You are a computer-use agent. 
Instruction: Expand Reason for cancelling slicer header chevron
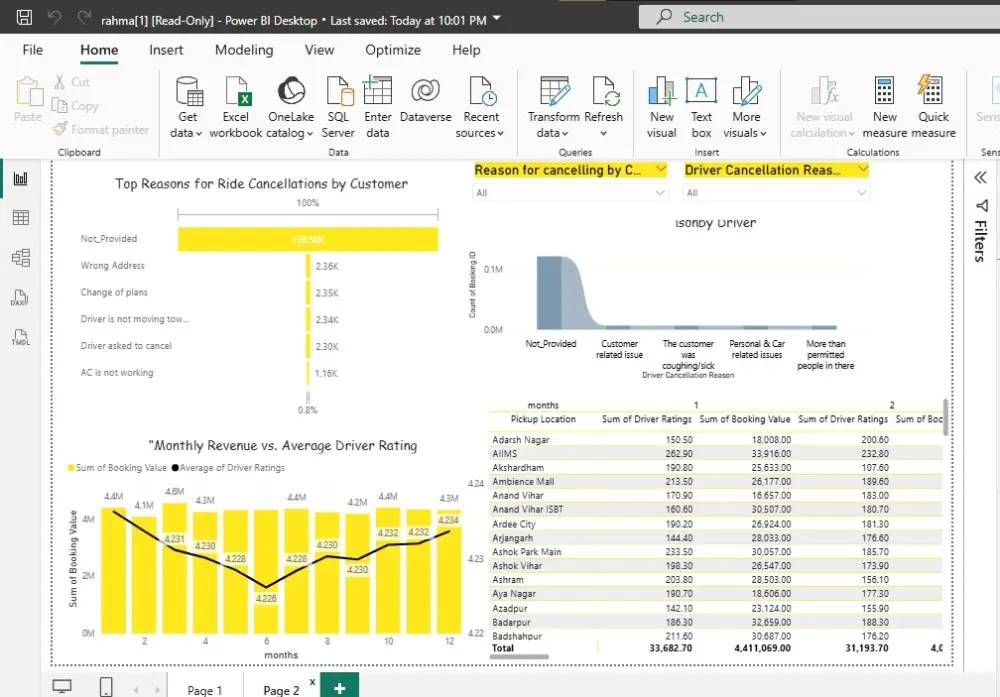(x=661, y=169)
